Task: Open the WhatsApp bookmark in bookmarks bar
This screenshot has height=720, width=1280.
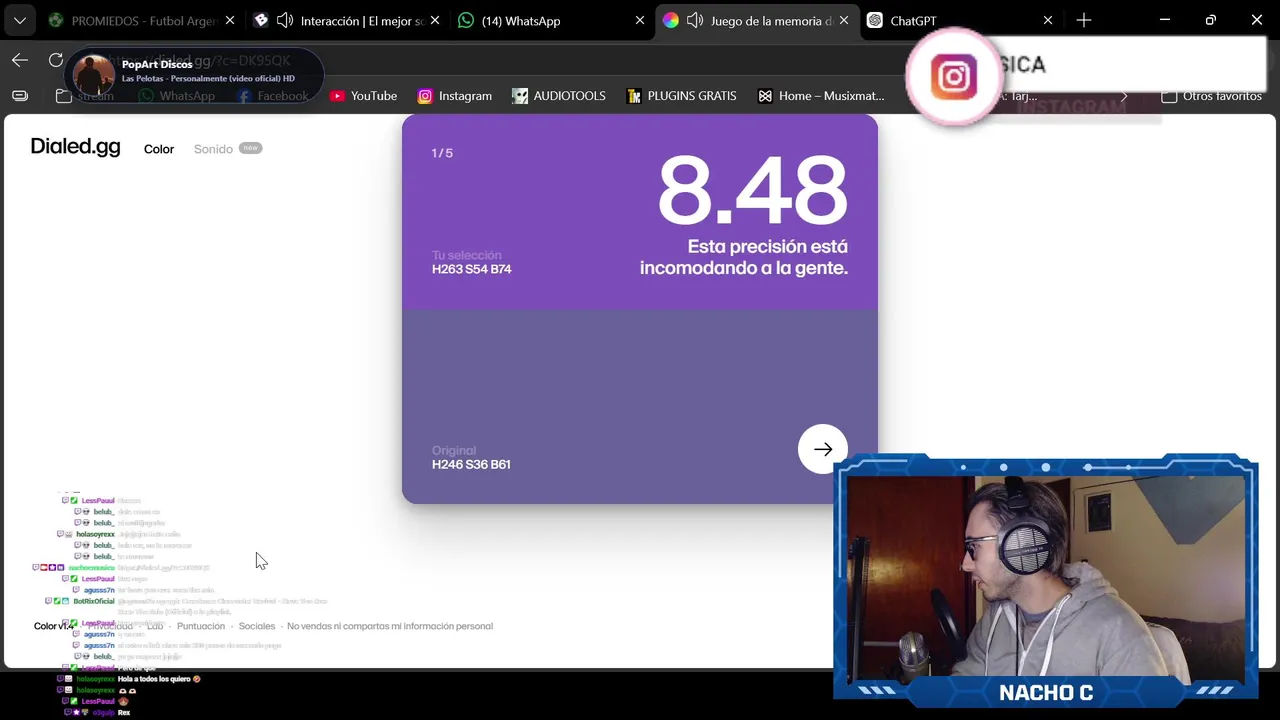Action: [177, 96]
